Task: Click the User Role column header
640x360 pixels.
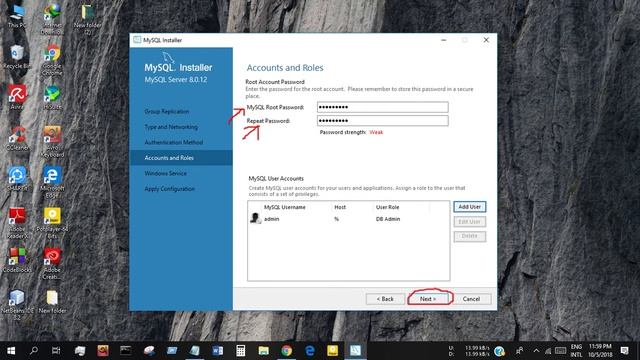Action: [387, 207]
